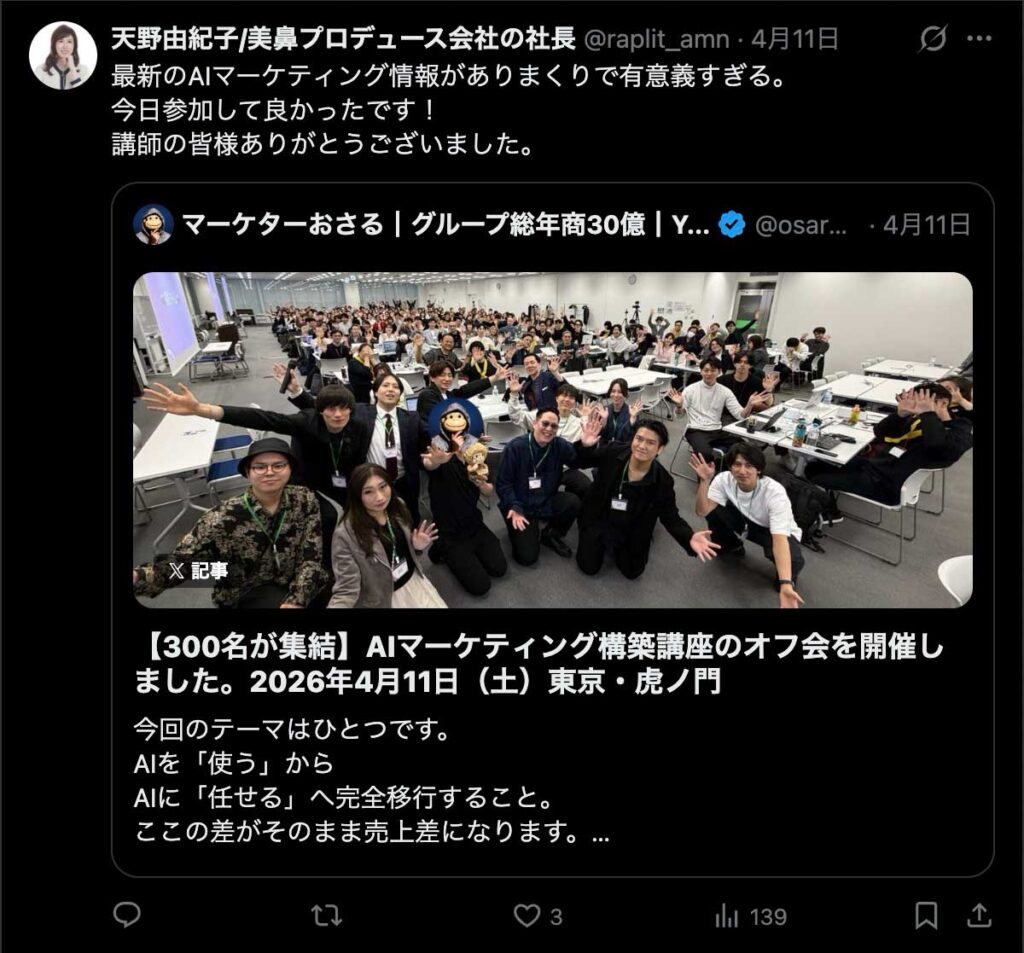
Task: Open マーケターおさる's monkey avatar
Action: click(x=153, y=225)
